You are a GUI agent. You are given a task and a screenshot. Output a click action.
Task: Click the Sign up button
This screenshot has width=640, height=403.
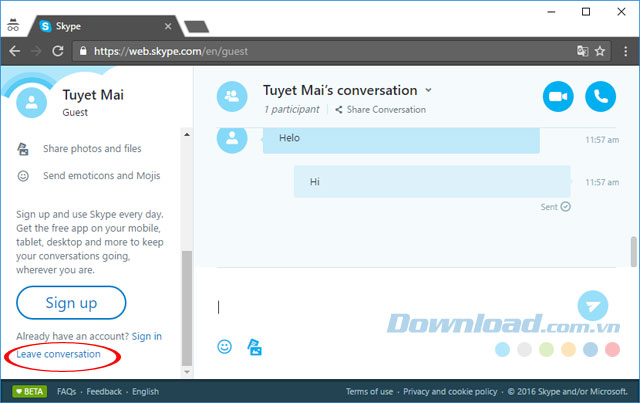pos(71,303)
